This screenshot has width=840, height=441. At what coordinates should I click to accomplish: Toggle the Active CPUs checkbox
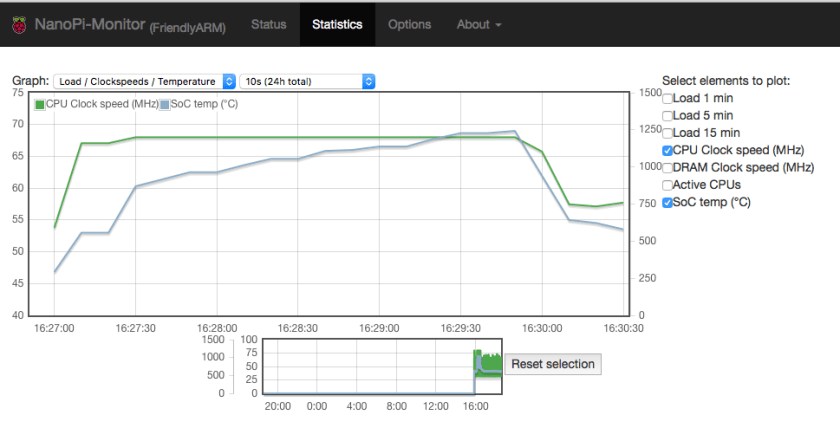[667, 185]
